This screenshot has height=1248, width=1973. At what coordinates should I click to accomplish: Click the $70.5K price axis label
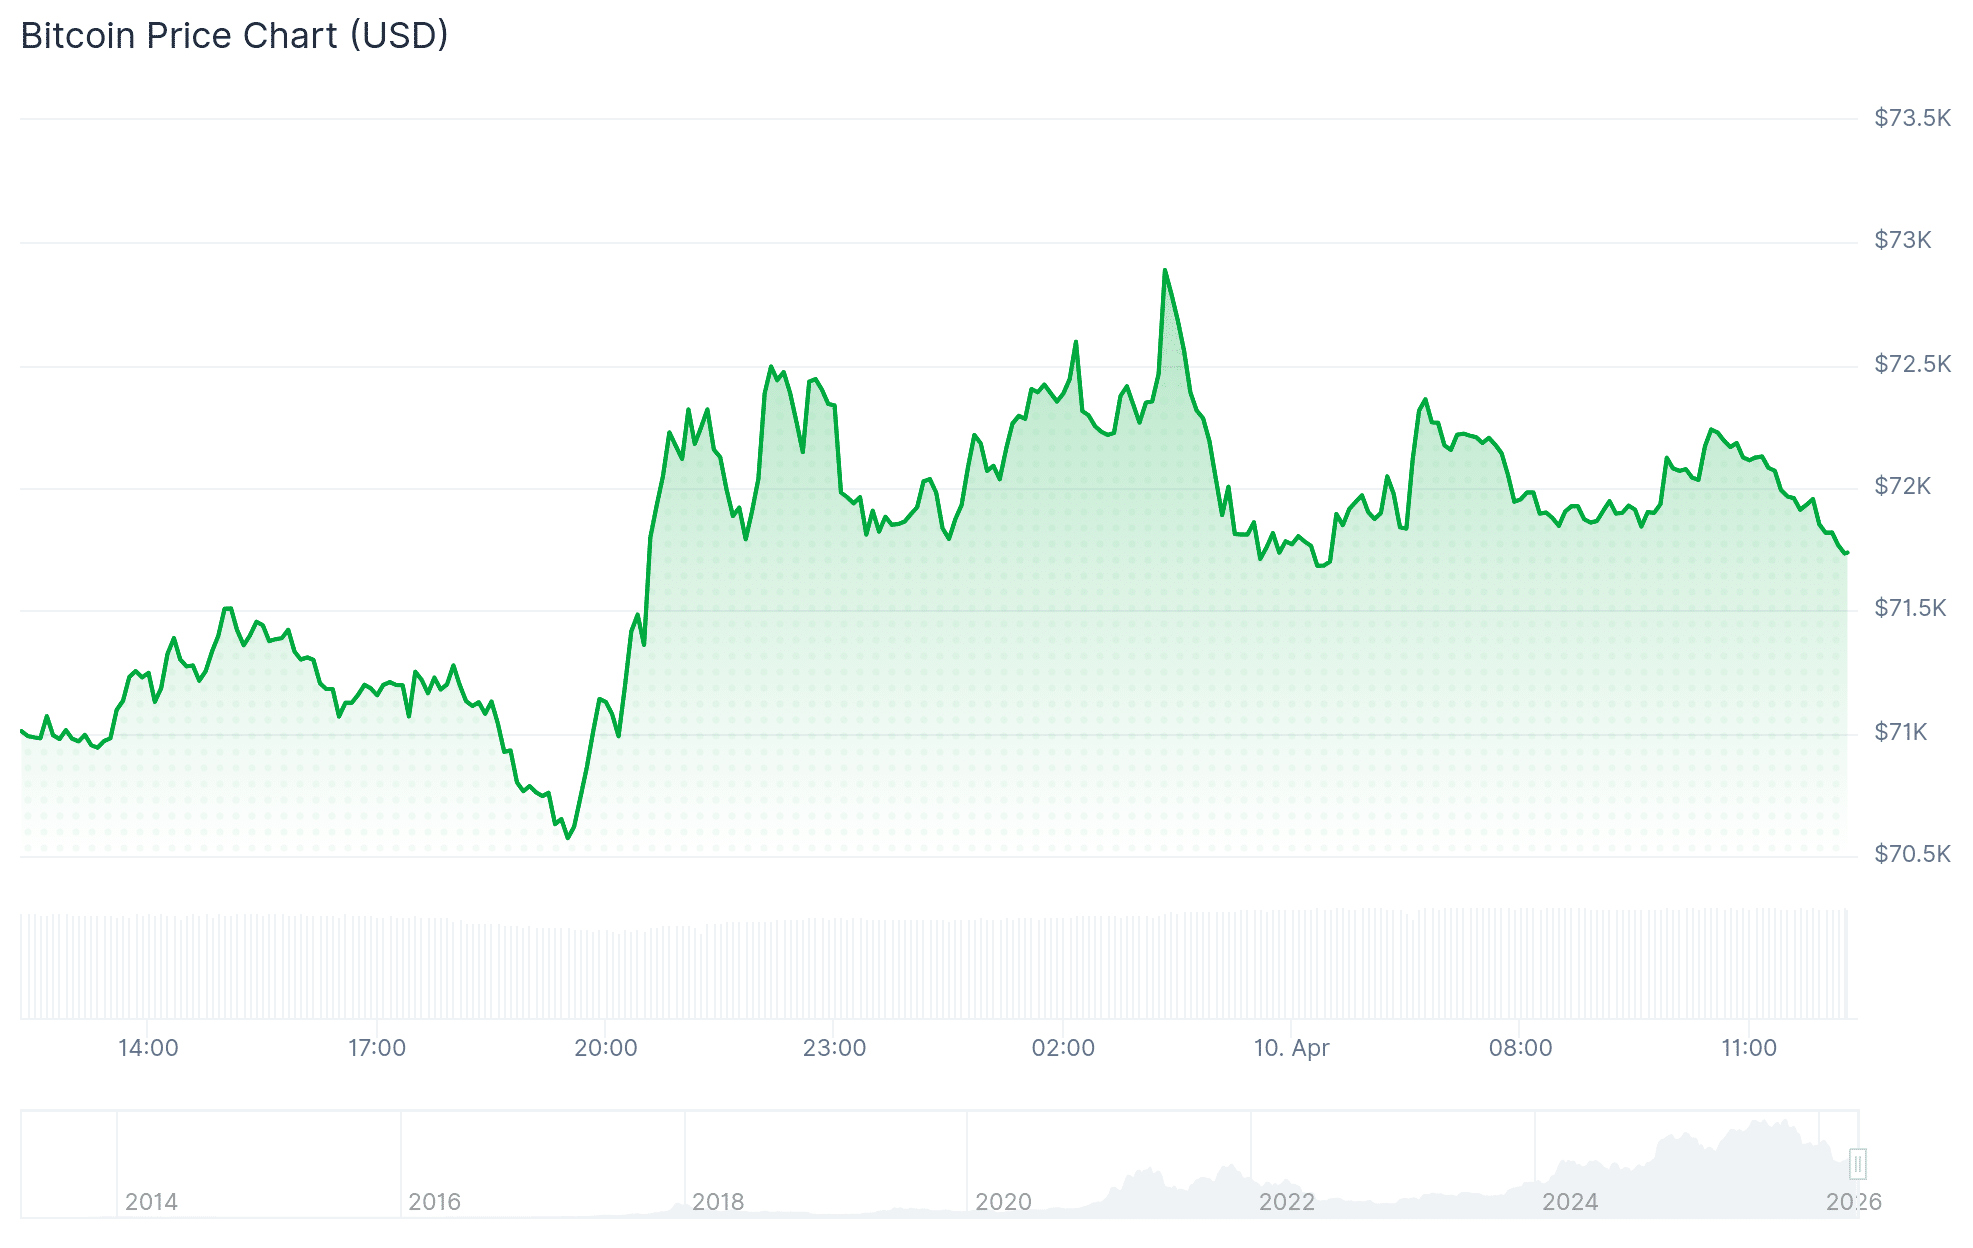[1912, 854]
